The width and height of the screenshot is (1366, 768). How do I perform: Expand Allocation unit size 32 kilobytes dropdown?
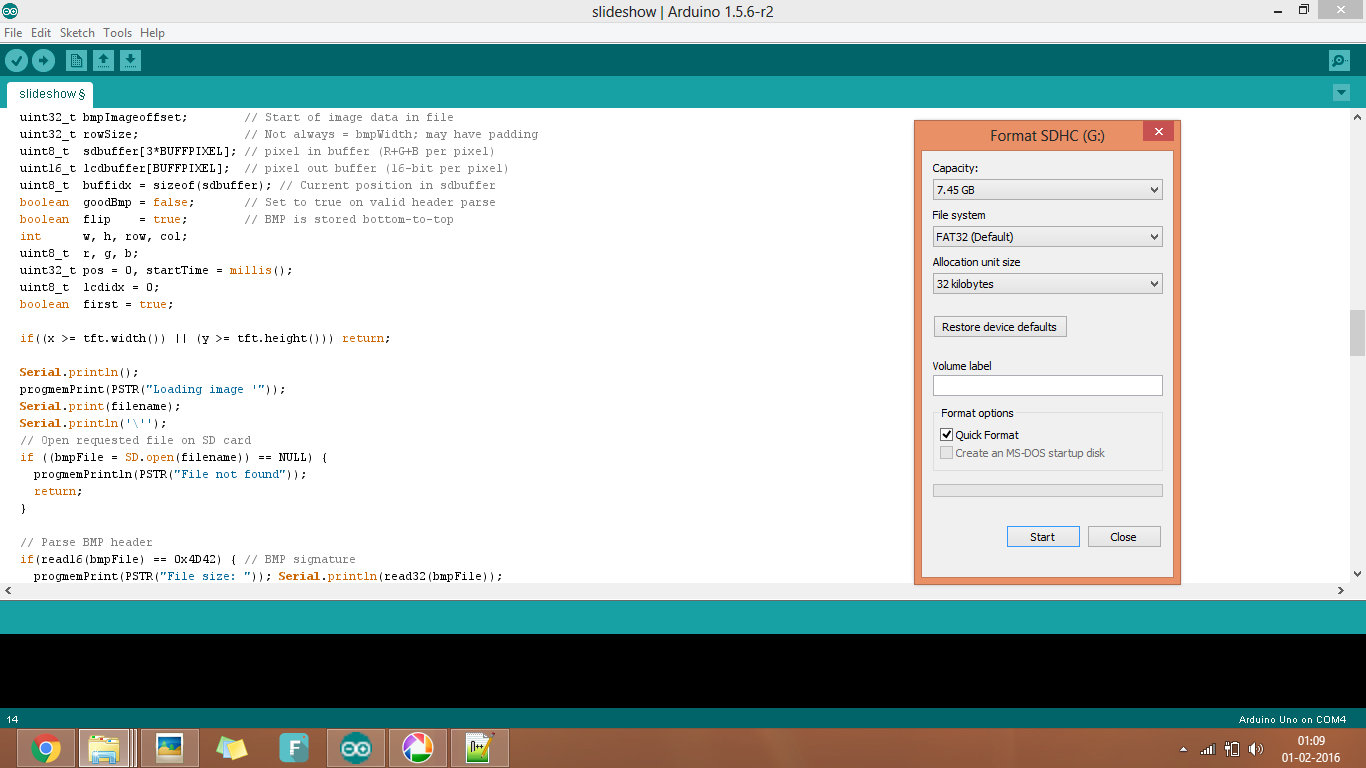pos(1047,283)
